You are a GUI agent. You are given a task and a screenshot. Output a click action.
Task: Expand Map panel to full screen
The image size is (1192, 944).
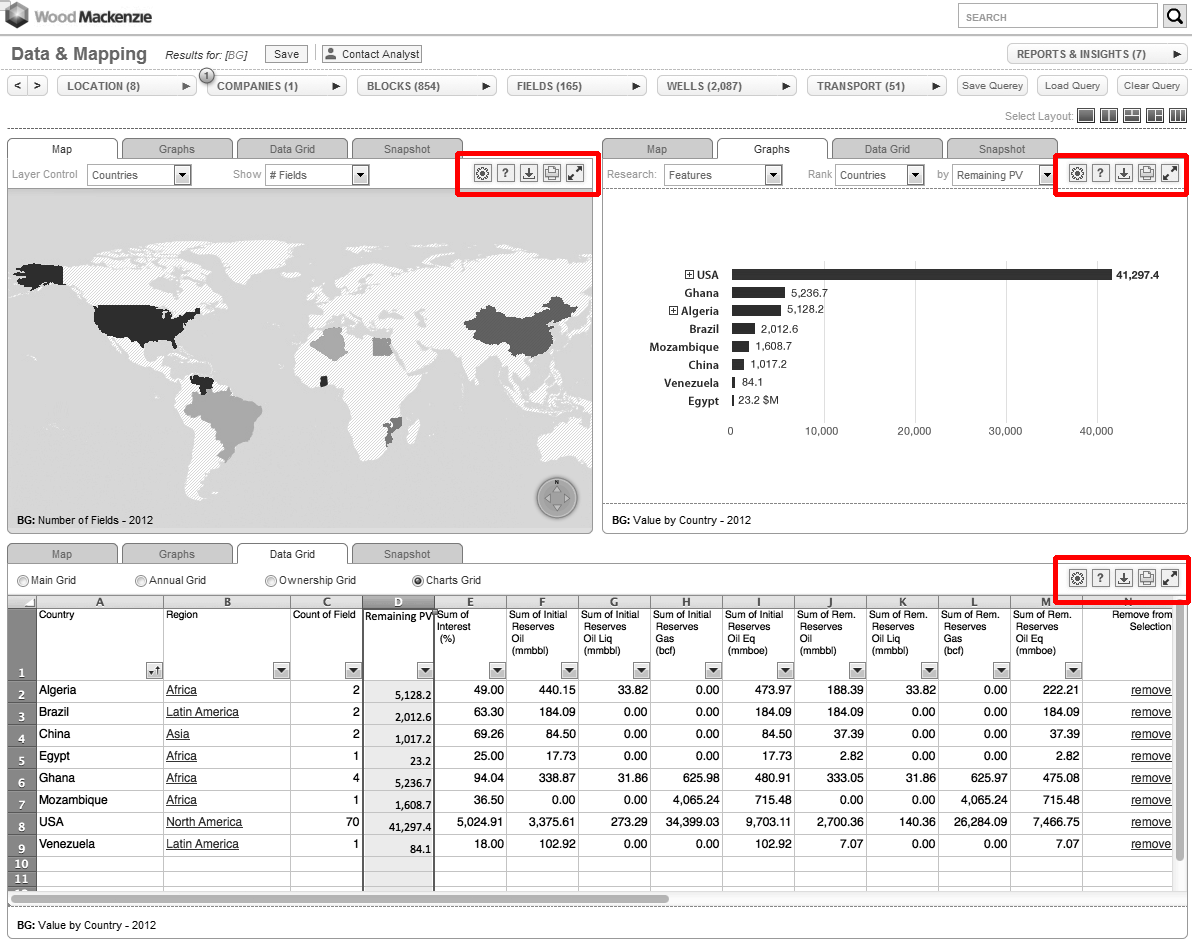576,173
